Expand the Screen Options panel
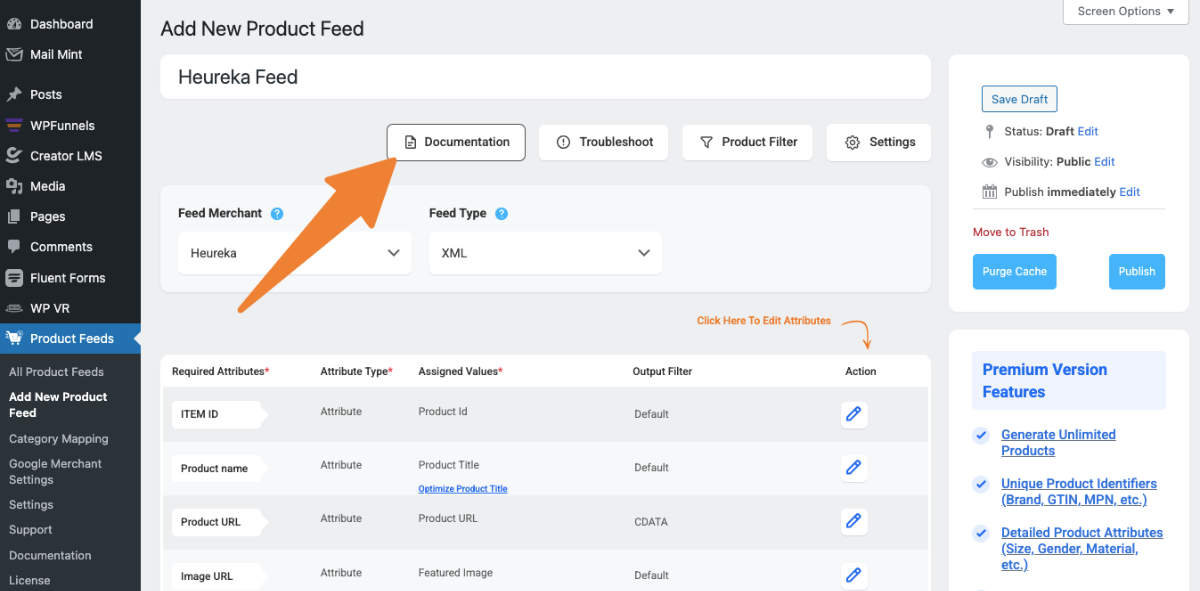The image size is (1200, 591). 1125,12
